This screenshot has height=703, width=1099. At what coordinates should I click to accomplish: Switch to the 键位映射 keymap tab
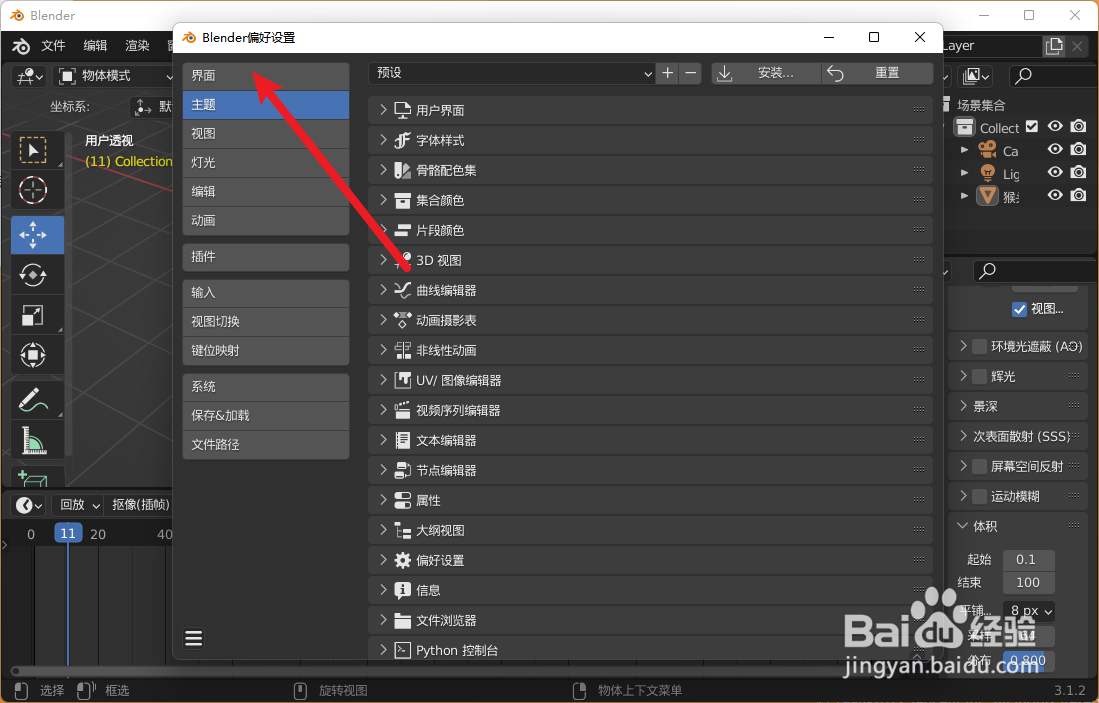(266, 350)
